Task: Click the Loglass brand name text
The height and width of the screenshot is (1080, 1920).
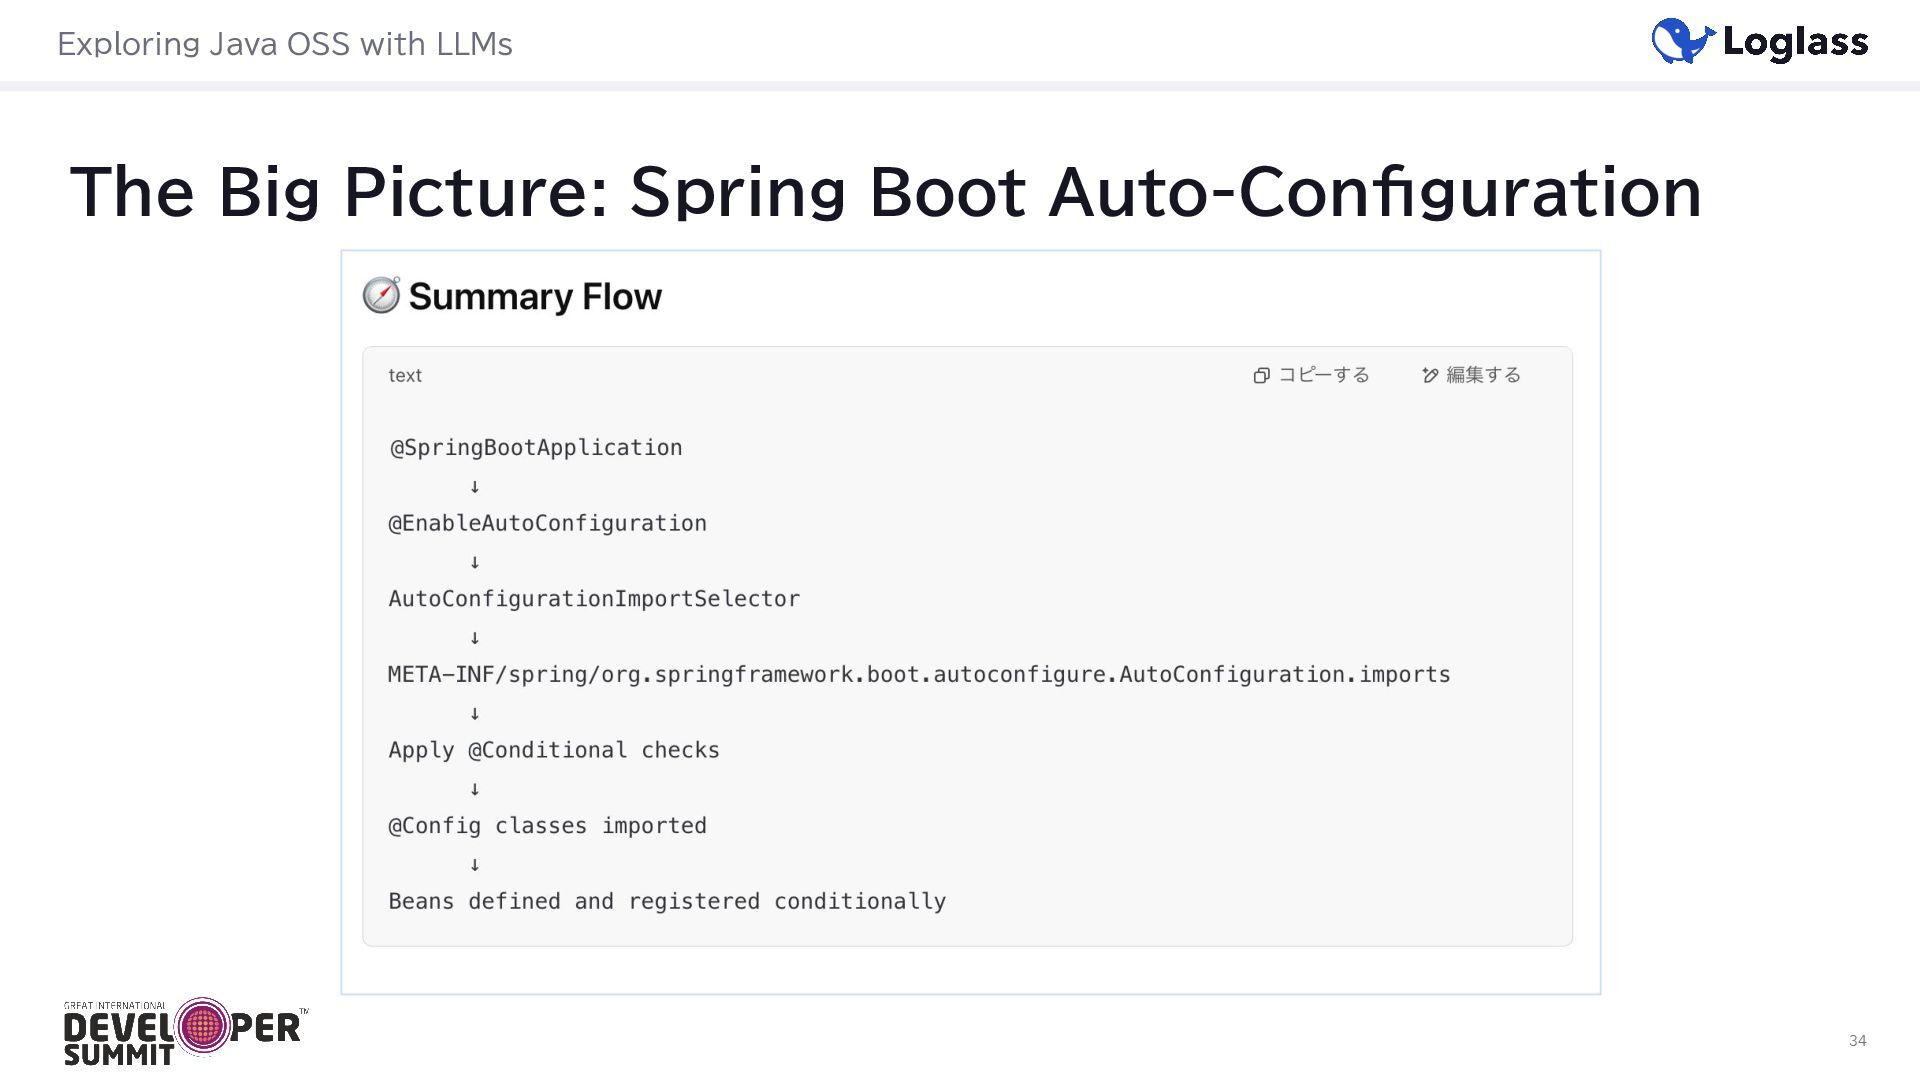Action: 1795,42
